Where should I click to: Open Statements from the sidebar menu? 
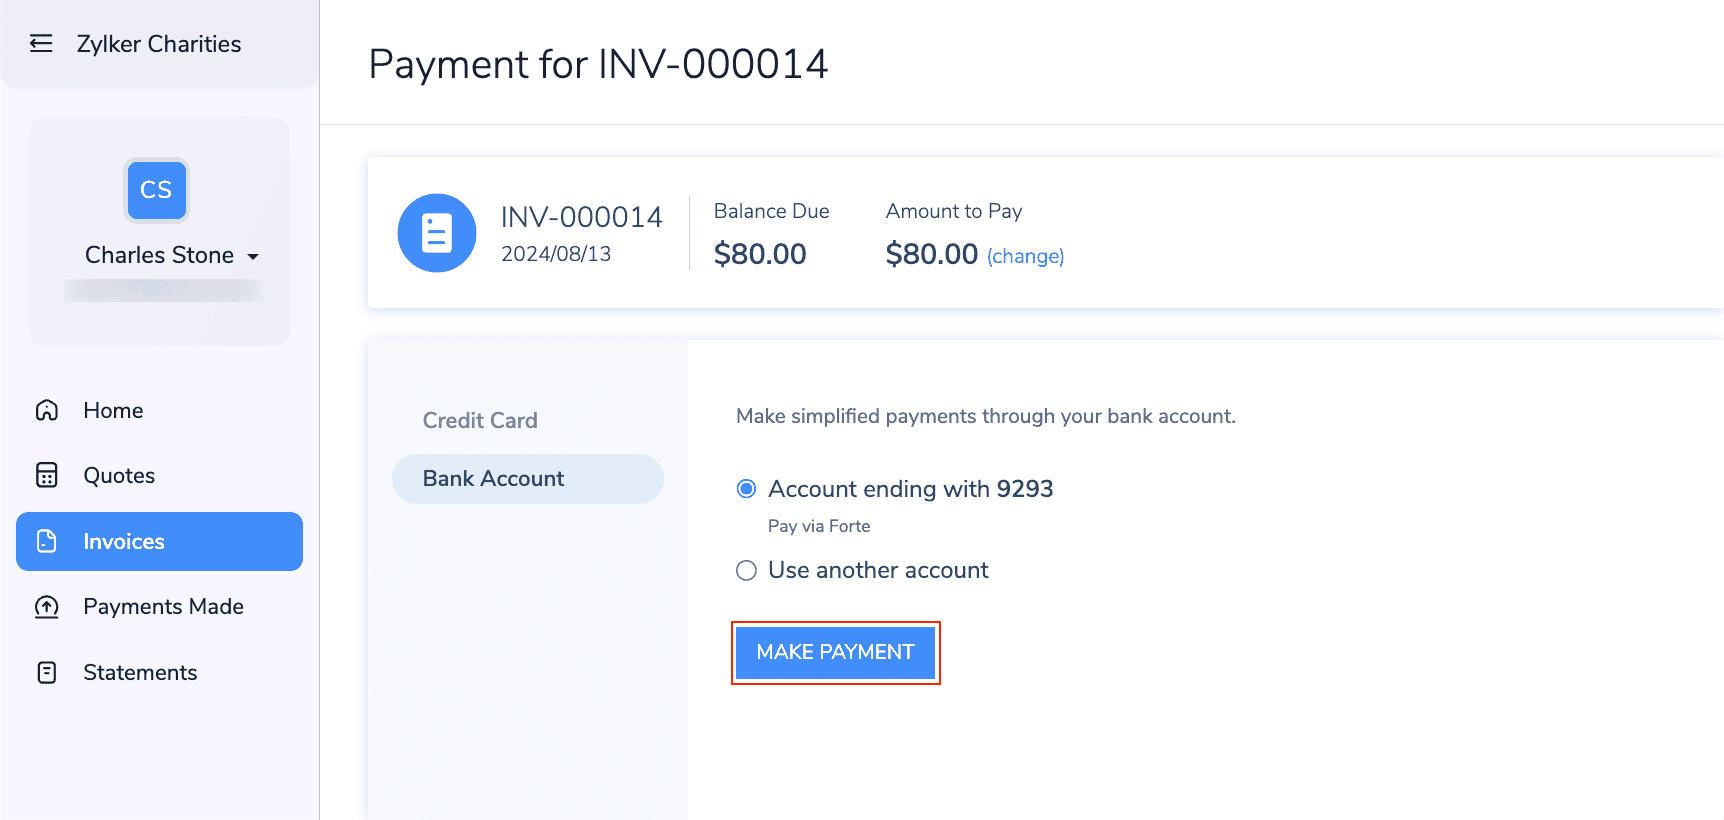(x=139, y=672)
